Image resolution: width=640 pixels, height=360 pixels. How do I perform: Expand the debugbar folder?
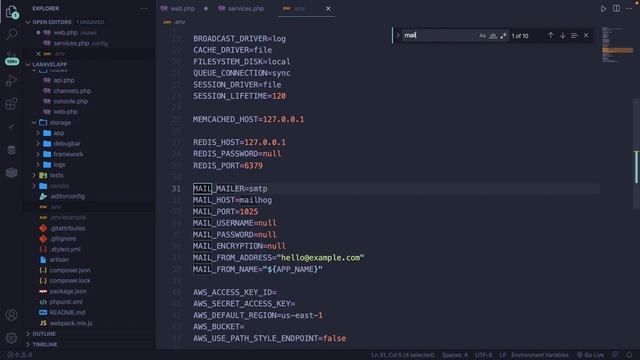click(x=38, y=144)
